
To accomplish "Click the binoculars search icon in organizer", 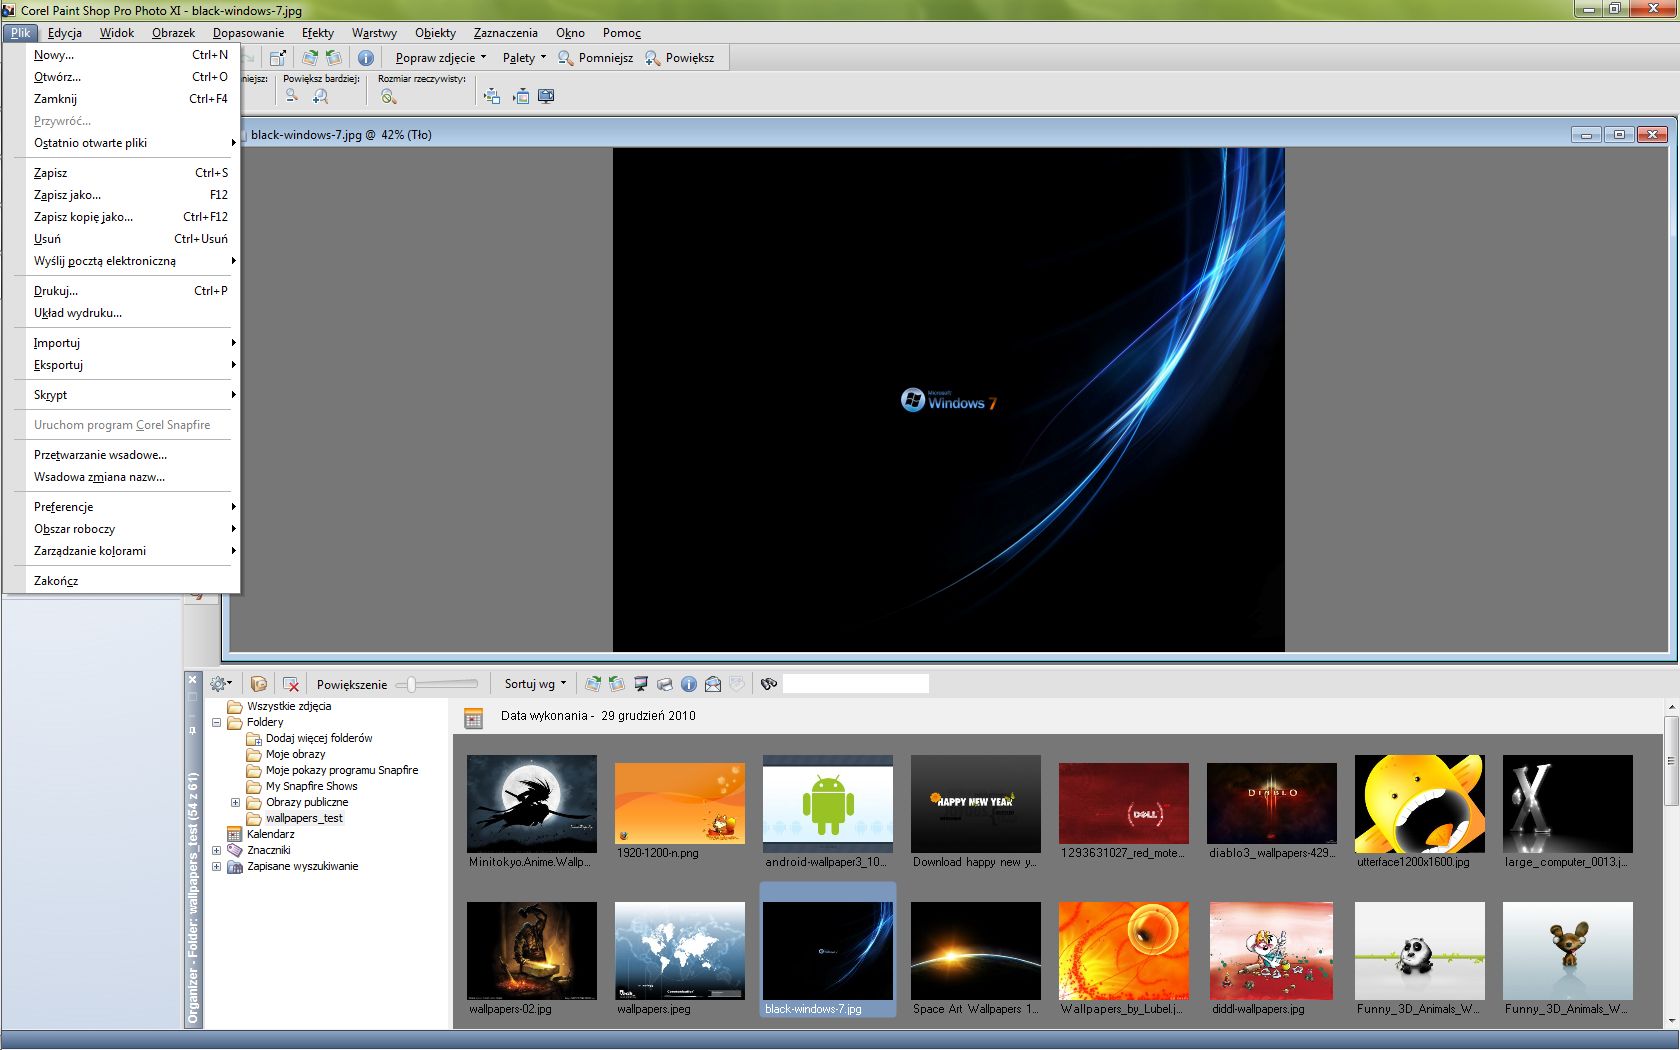I will 769,684.
